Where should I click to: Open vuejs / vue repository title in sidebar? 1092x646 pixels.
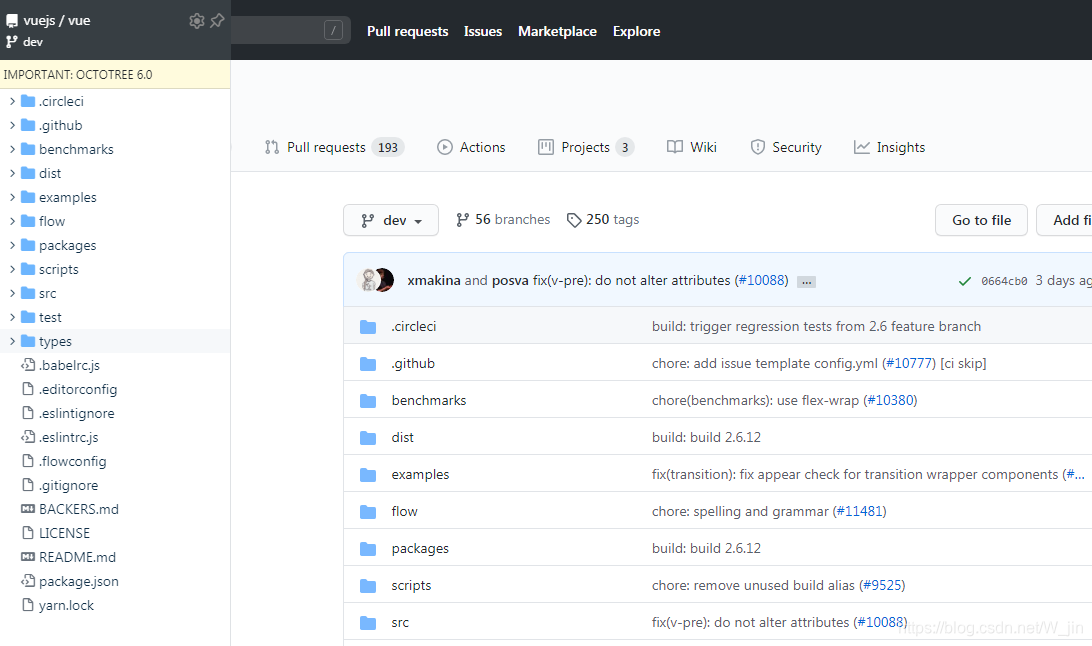pos(57,21)
